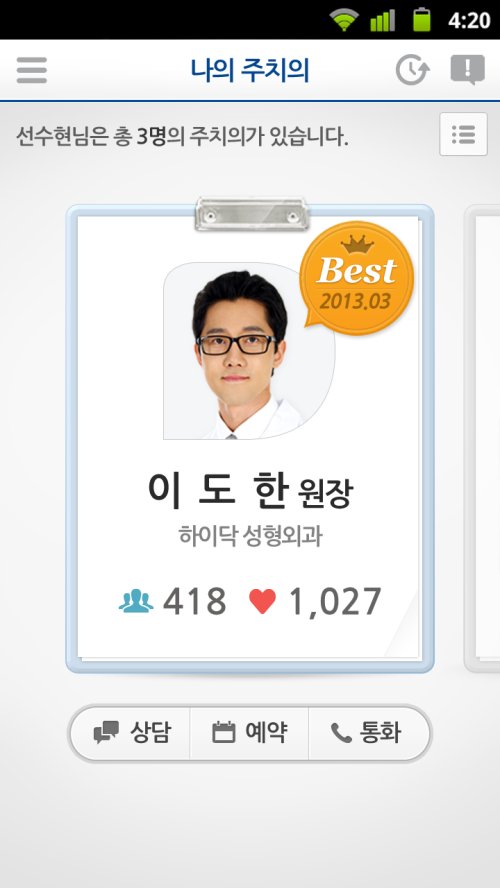500x888 pixels.
Task: Tap the battery status icon
Action: 421,20
